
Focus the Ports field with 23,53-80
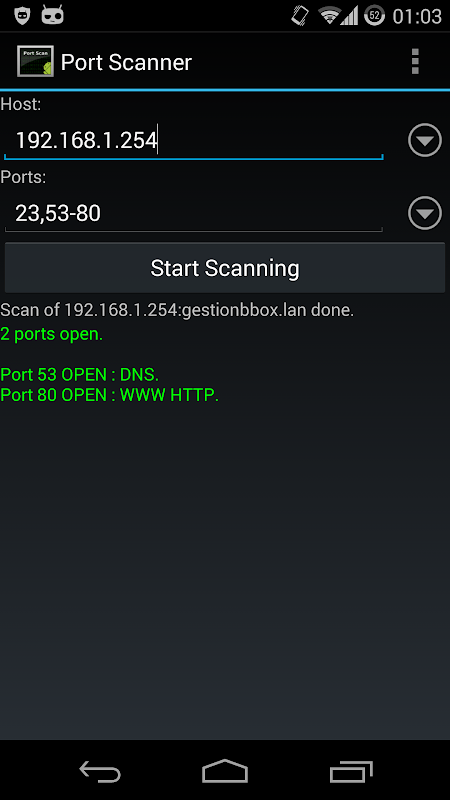click(194, 213)
